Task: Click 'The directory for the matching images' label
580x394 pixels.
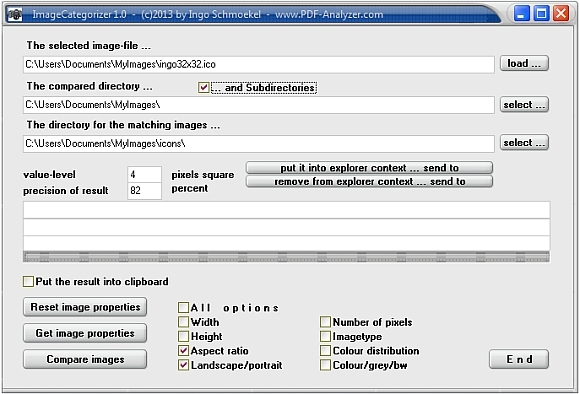Action: [123, 125]
